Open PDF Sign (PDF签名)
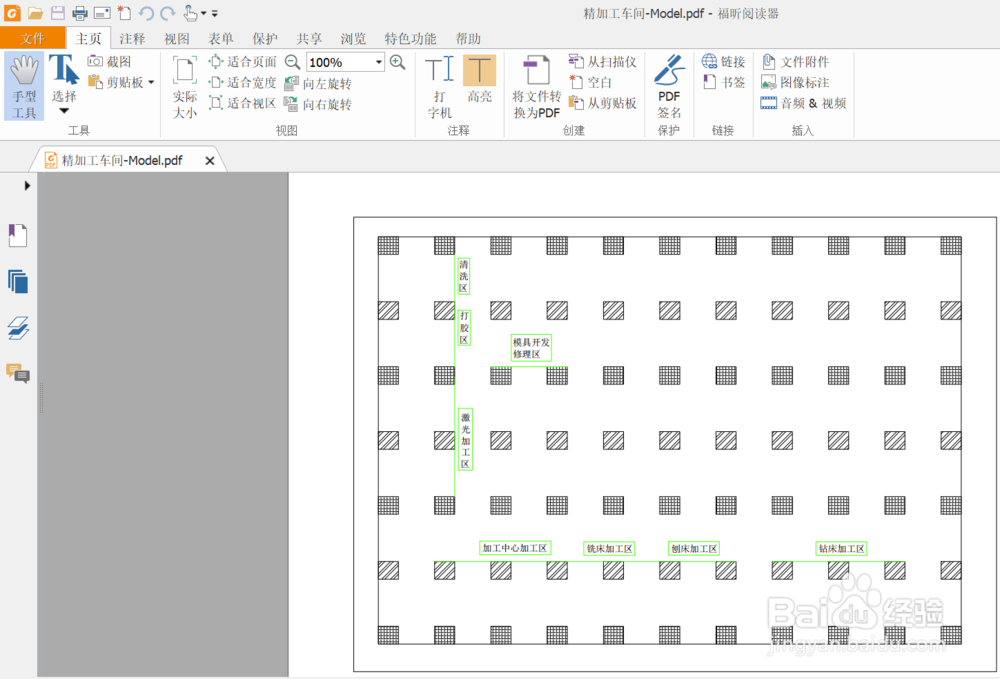 669,87
